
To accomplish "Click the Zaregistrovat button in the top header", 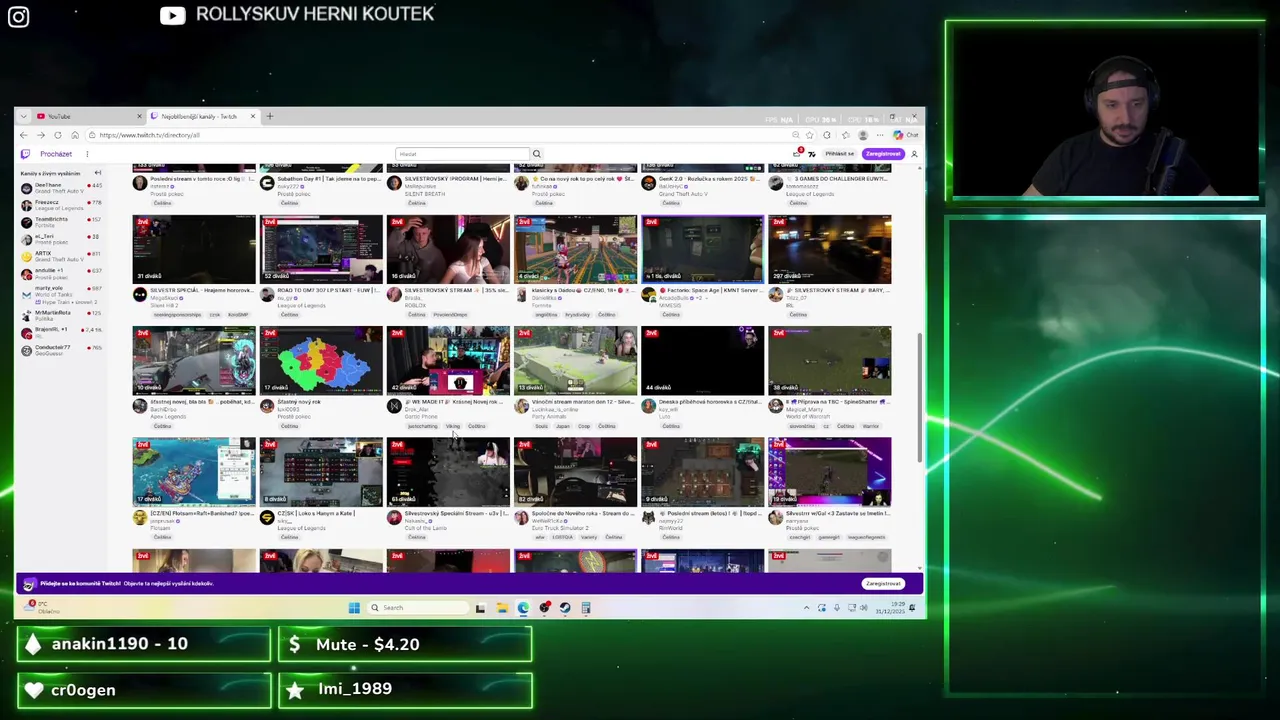I will (883, 154).
